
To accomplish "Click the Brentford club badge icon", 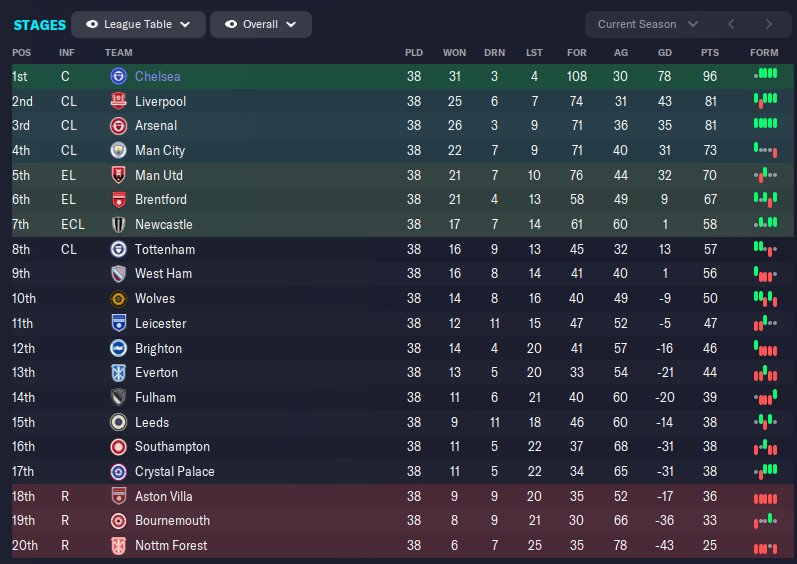I will (118, 200).
